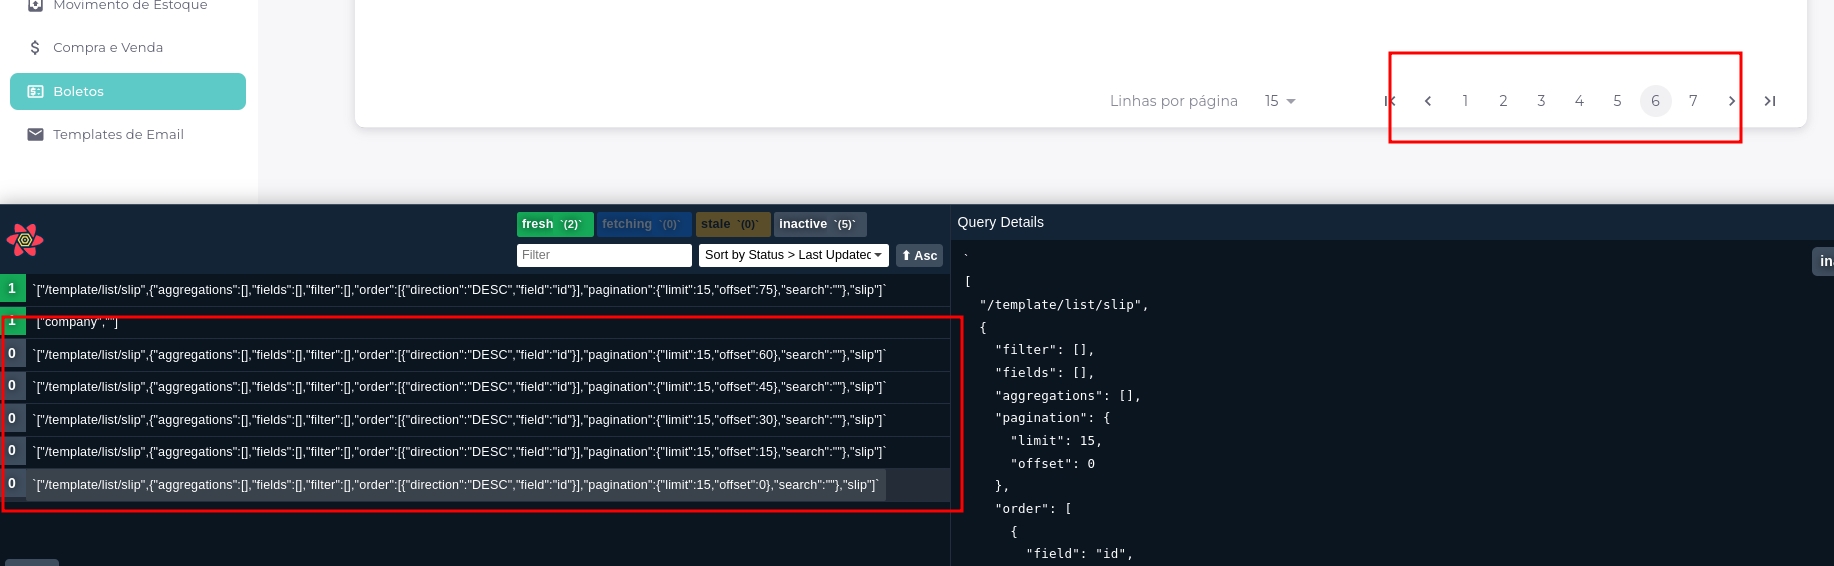Go to page 4
Viewport: 1834px width, 566px height.
tap(1580, 101)
